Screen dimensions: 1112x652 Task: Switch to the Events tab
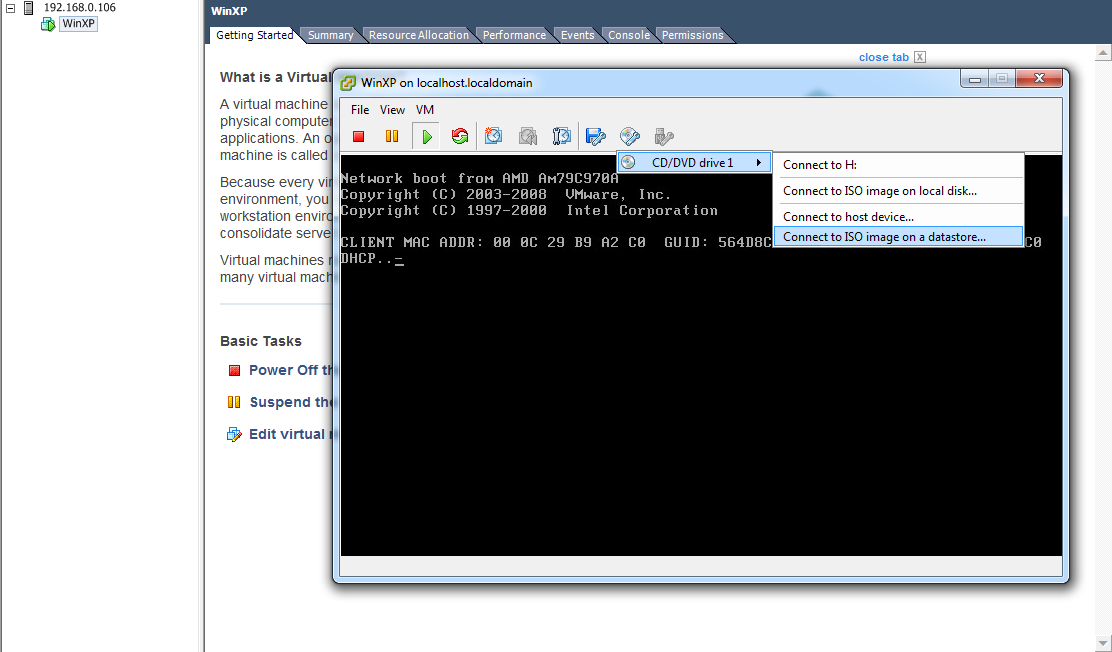pyautogui.click(x=577, y=35)
